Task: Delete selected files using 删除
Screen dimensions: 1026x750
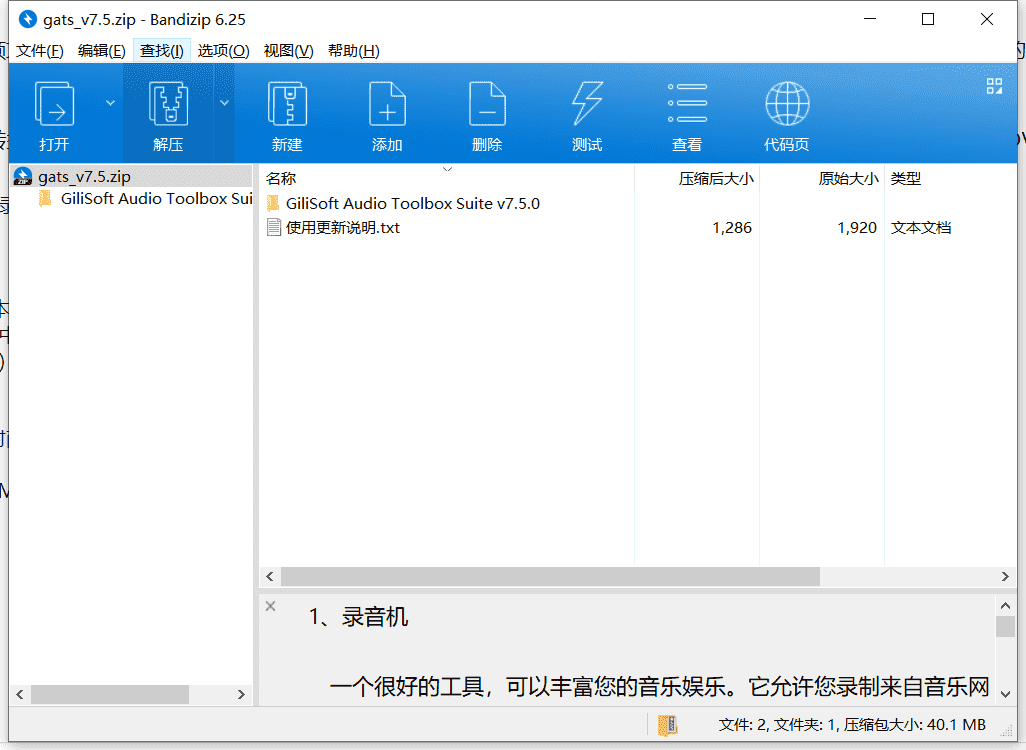Action: pos(487,116)
